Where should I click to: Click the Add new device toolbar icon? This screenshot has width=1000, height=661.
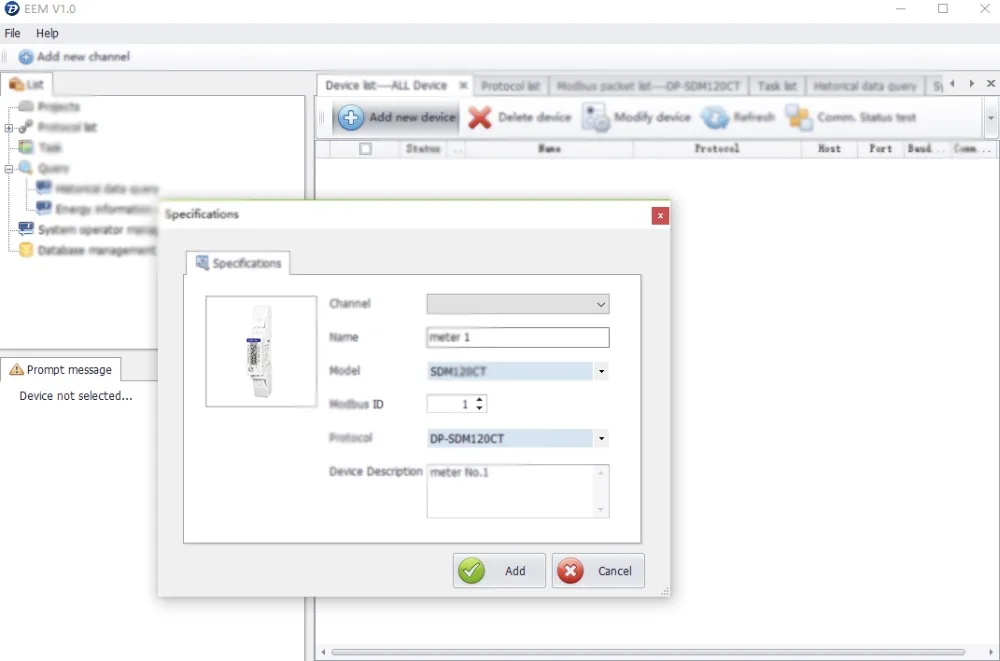tap(351, 117)
